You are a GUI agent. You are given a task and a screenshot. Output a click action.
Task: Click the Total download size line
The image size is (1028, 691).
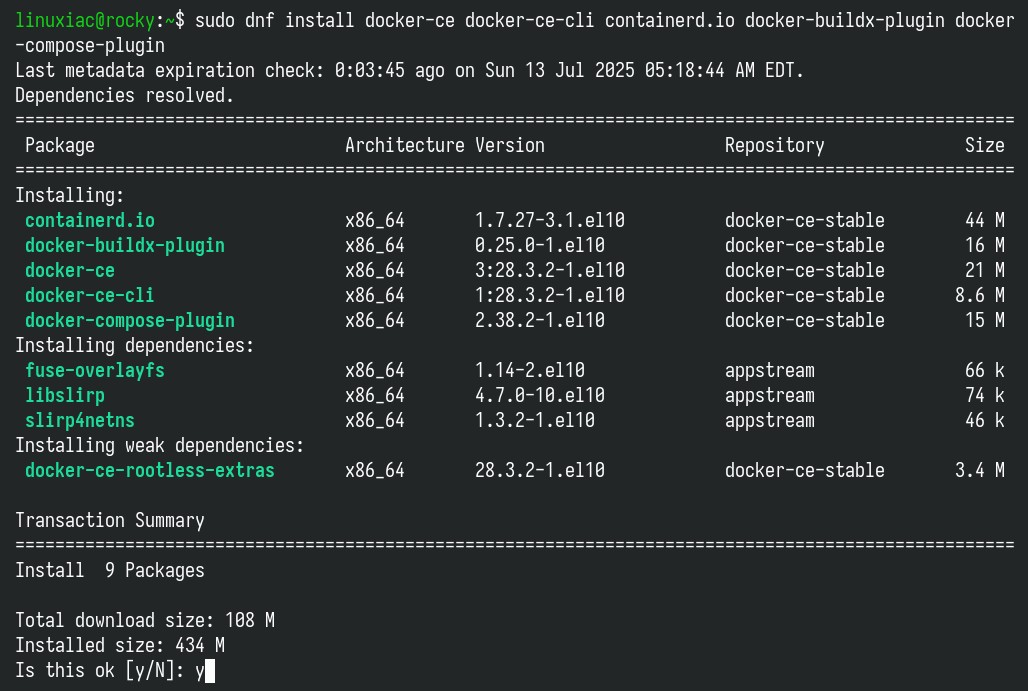[x=145, y=620]
